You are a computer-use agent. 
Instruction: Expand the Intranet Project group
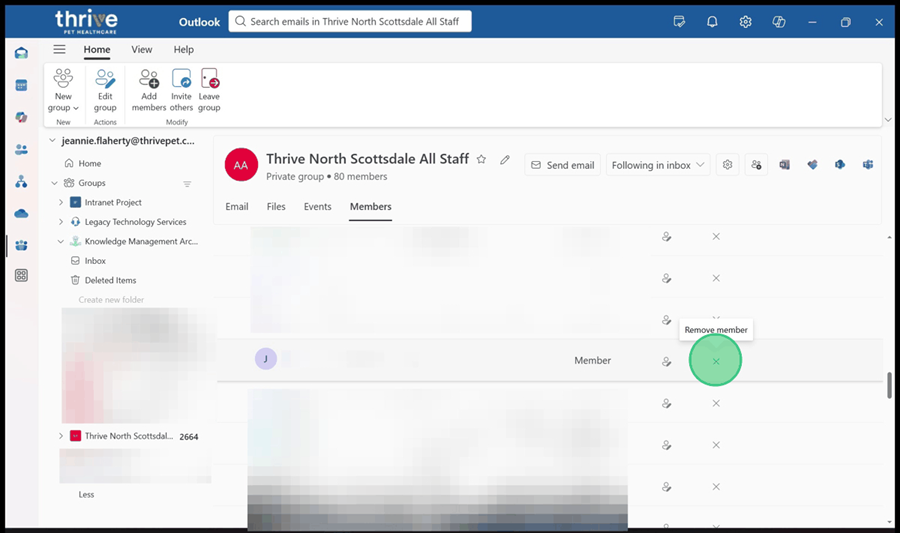(61, 203)
